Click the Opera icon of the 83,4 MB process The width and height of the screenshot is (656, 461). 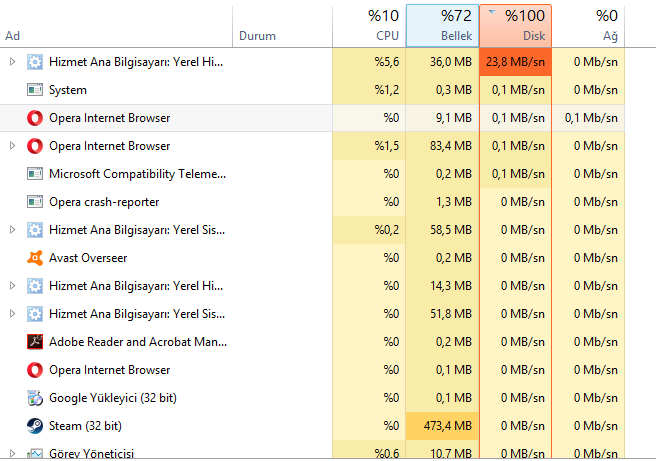pos(35,146)
